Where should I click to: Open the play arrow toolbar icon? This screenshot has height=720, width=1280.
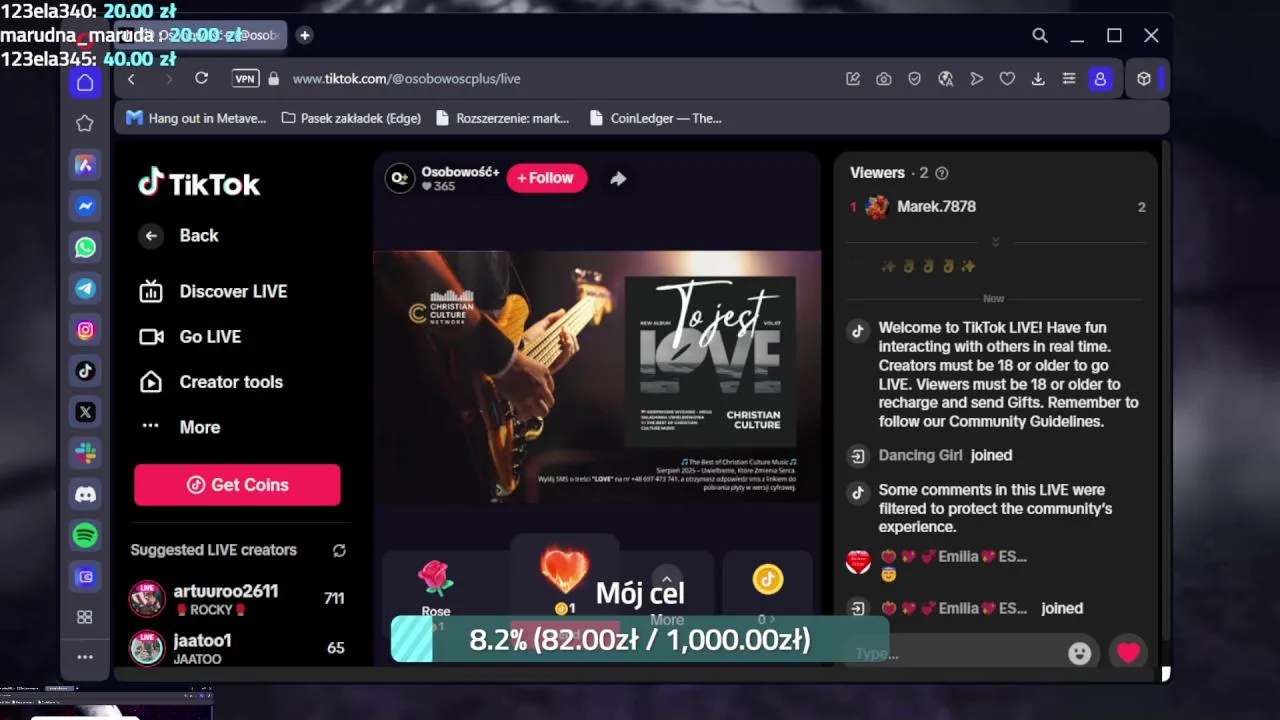click(976, 79)
